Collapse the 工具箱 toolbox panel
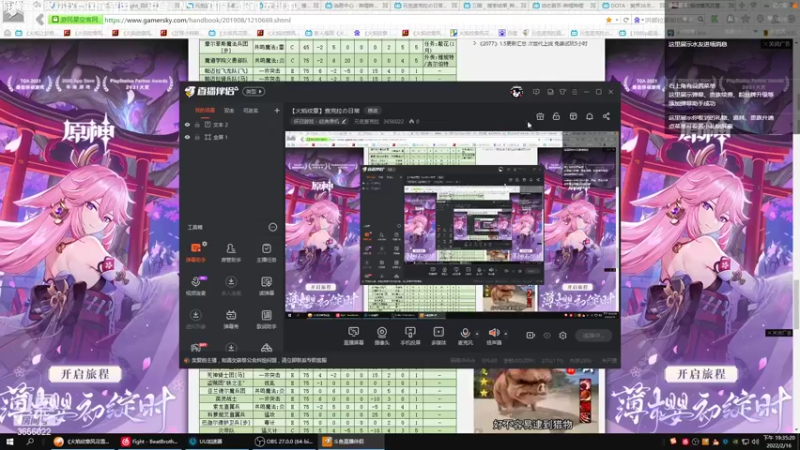The image size is (800, 450). (273, 227)
